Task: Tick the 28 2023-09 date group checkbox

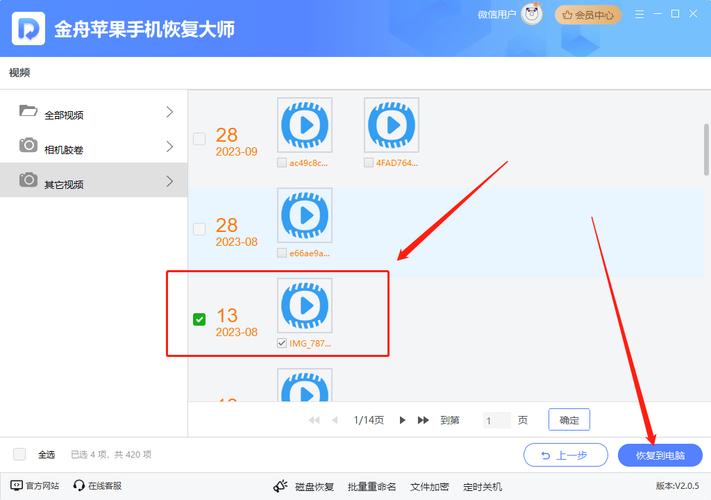Action: pos(199,139)
